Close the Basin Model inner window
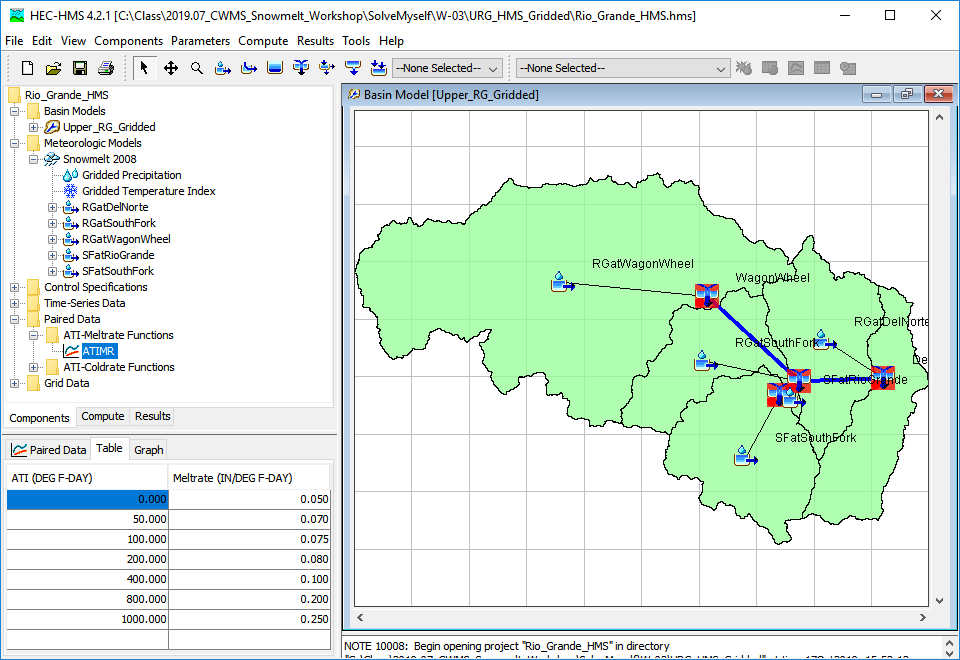 (938, 94)
